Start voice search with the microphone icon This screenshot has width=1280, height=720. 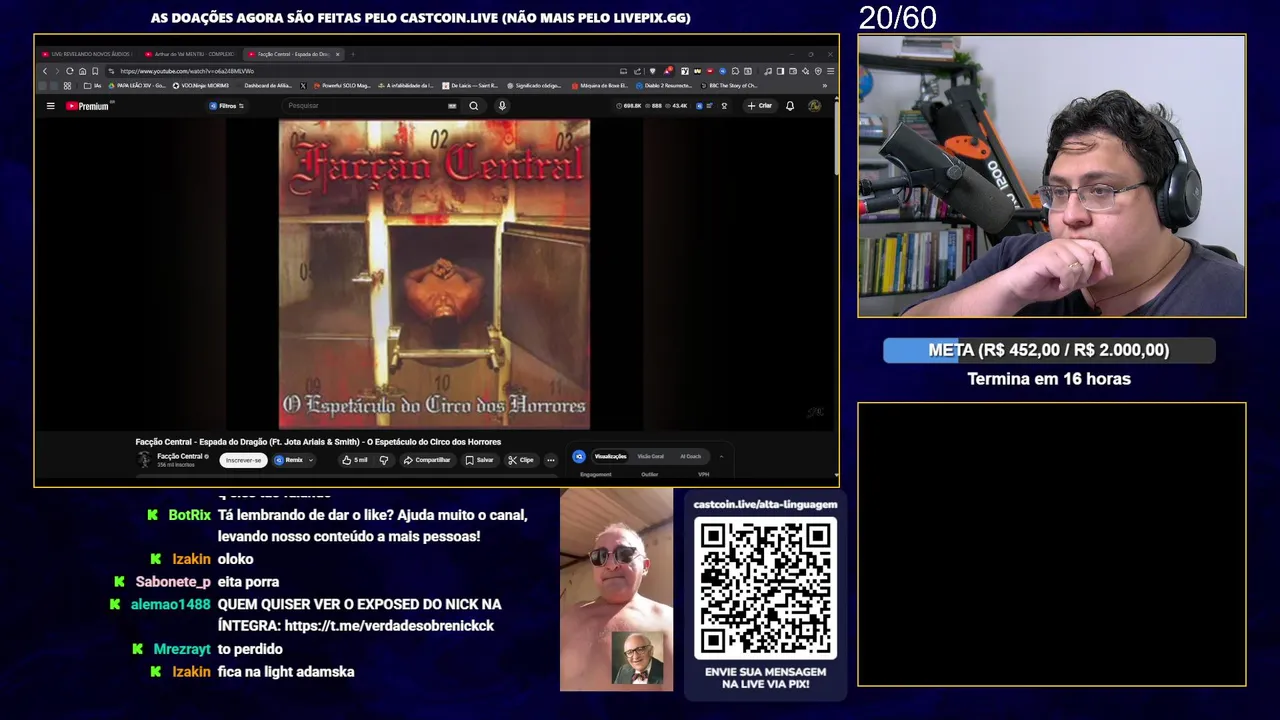click(x=502, y=106)
